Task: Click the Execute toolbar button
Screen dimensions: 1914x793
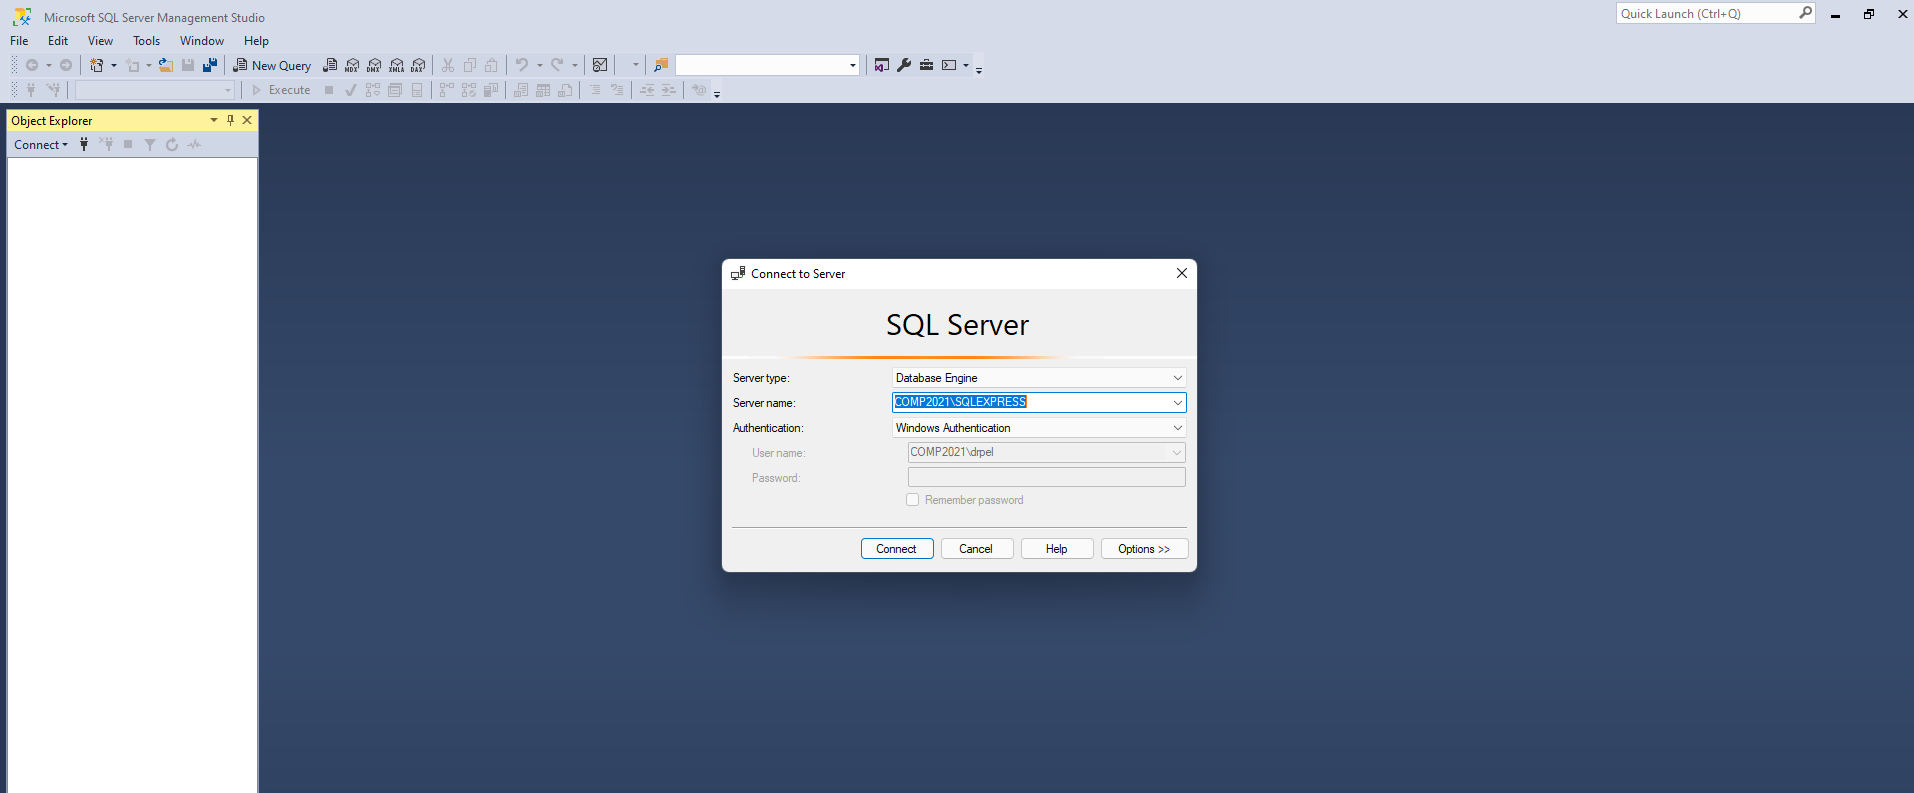Action: tap(281, 90)
